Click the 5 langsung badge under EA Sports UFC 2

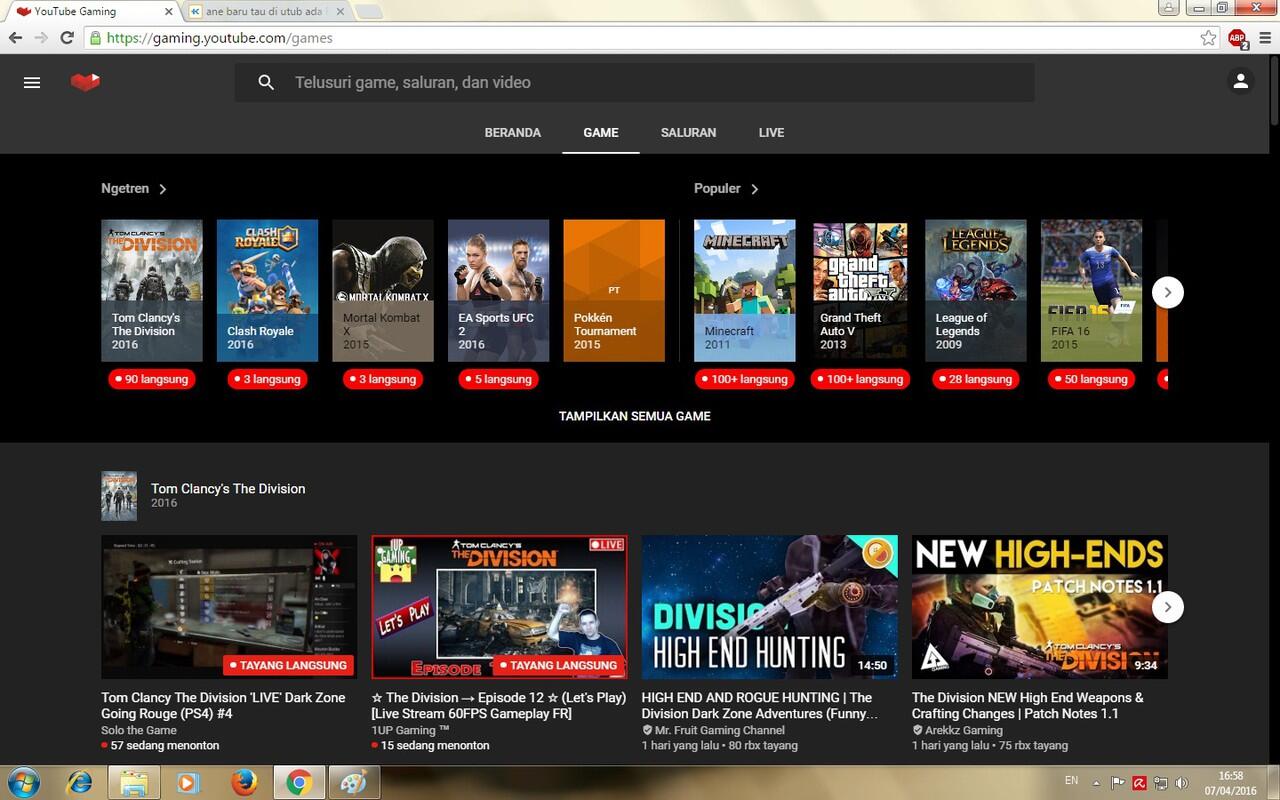pyautogui.click(x=499, y=379)
